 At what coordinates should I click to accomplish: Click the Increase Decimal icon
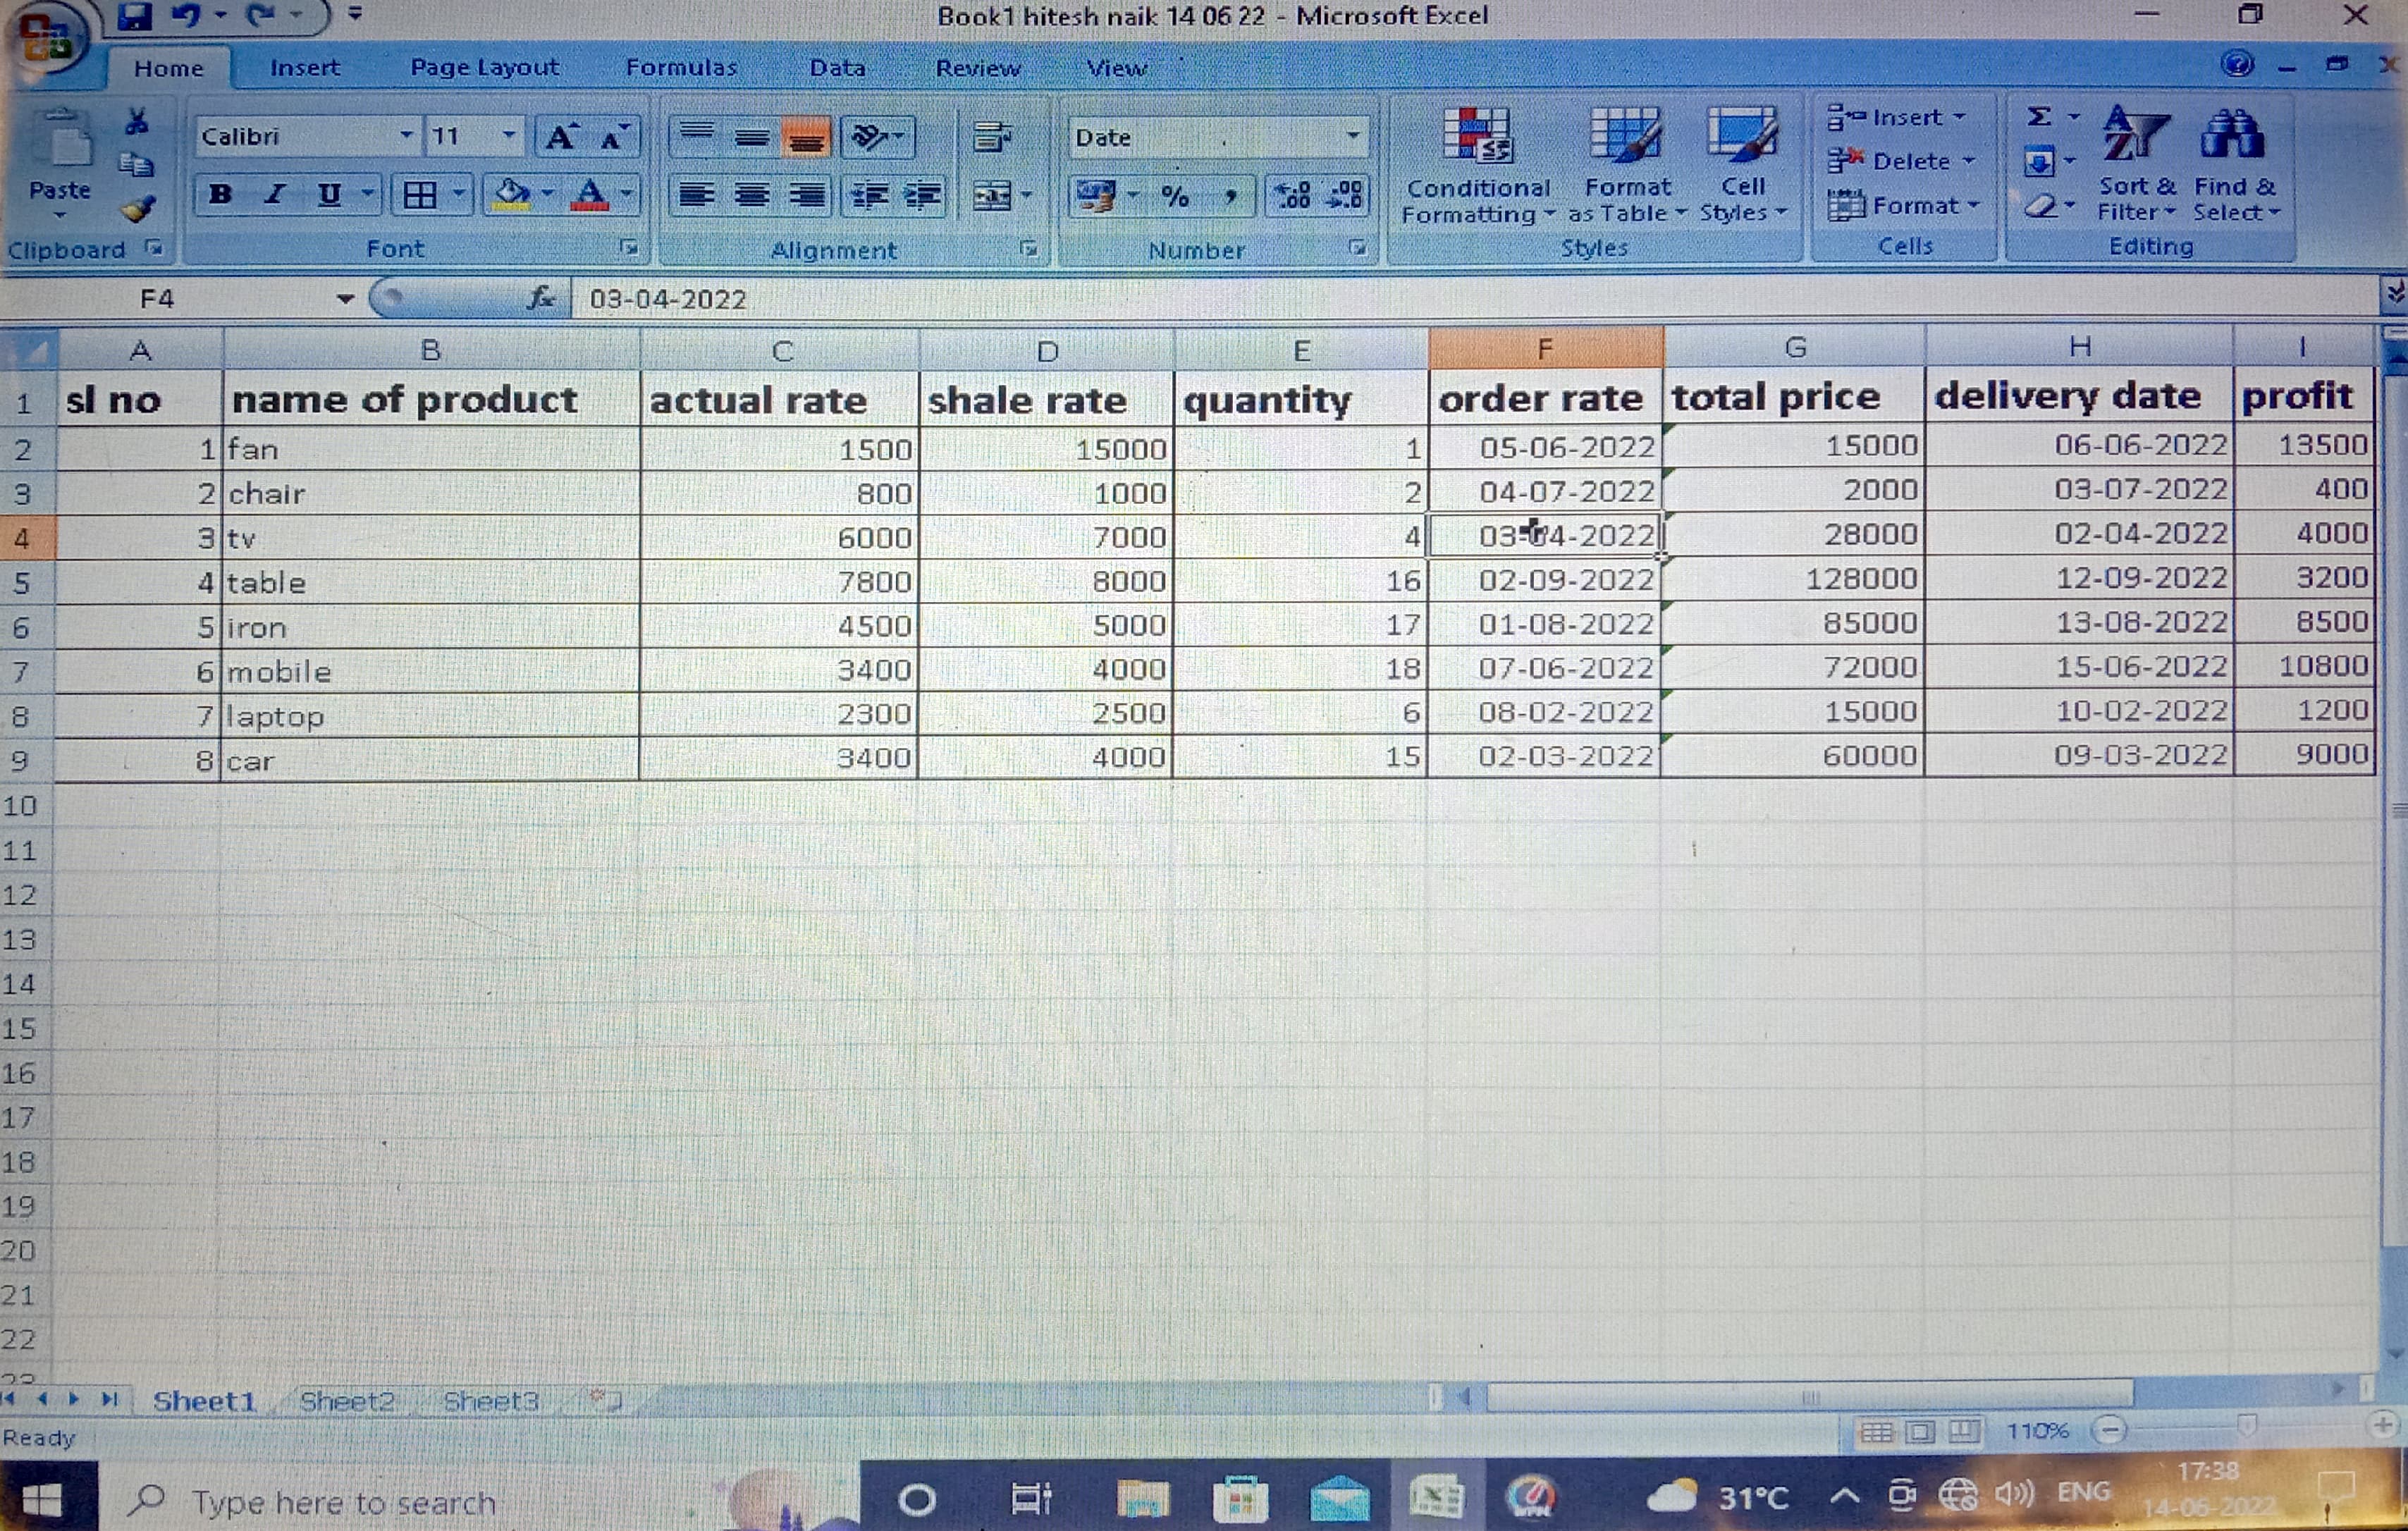(x=1293, y=195)
